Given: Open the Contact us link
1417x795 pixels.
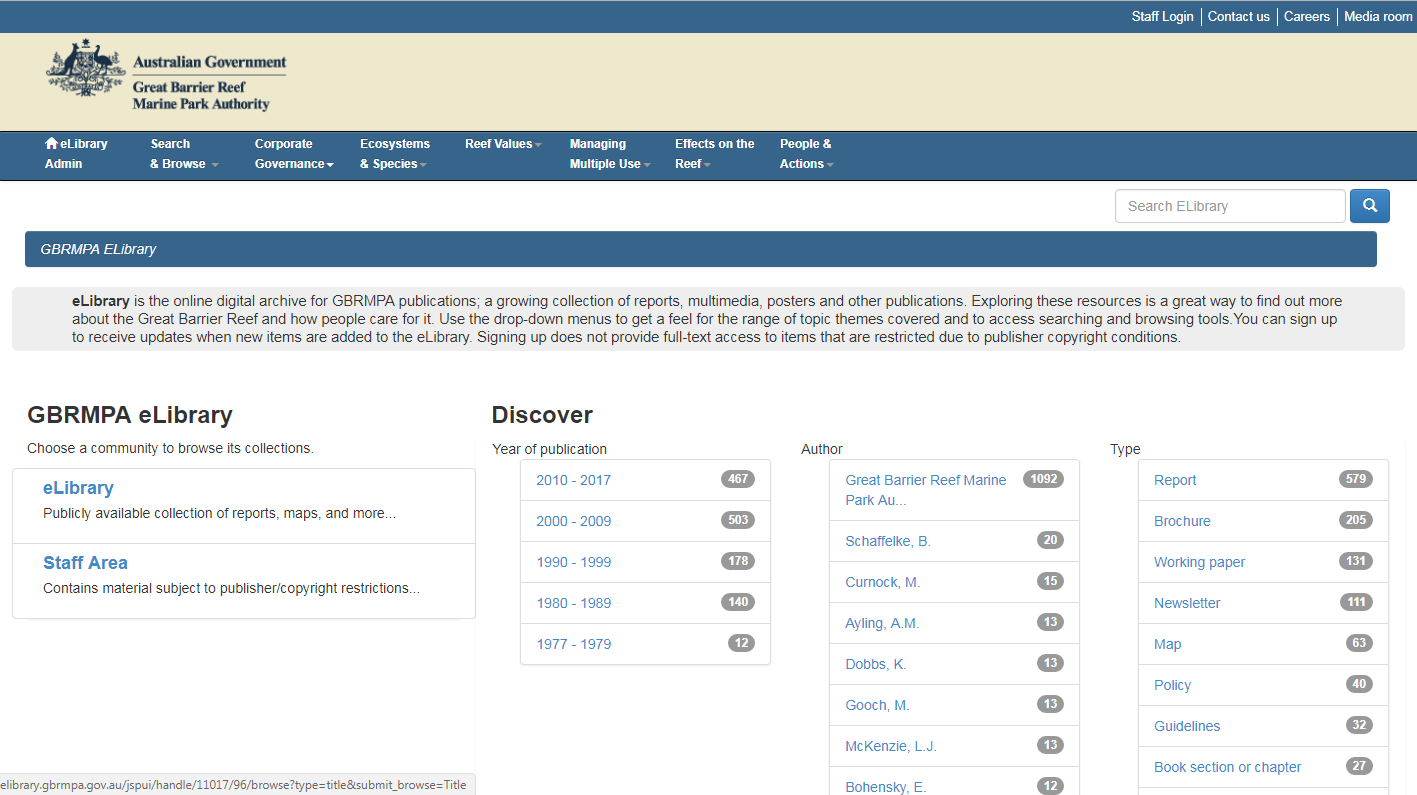Looking at the screenshot, I should point(1238,16).
